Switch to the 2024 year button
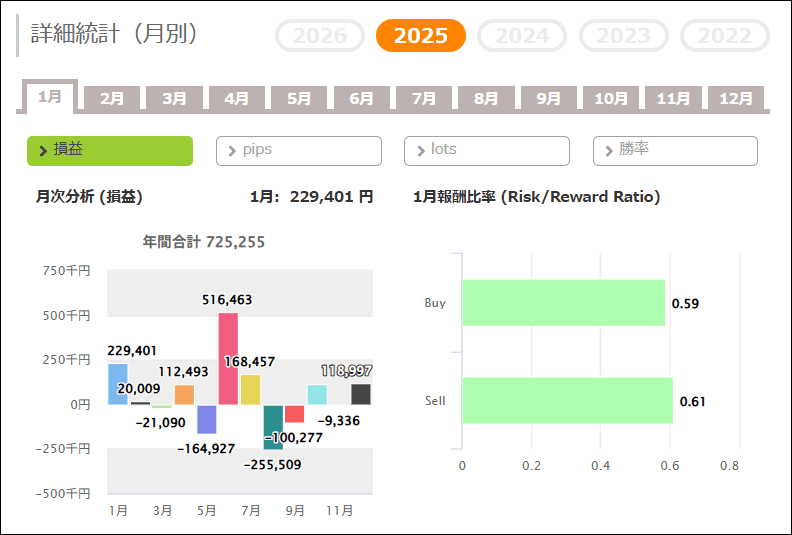 [x=522, y=36]
